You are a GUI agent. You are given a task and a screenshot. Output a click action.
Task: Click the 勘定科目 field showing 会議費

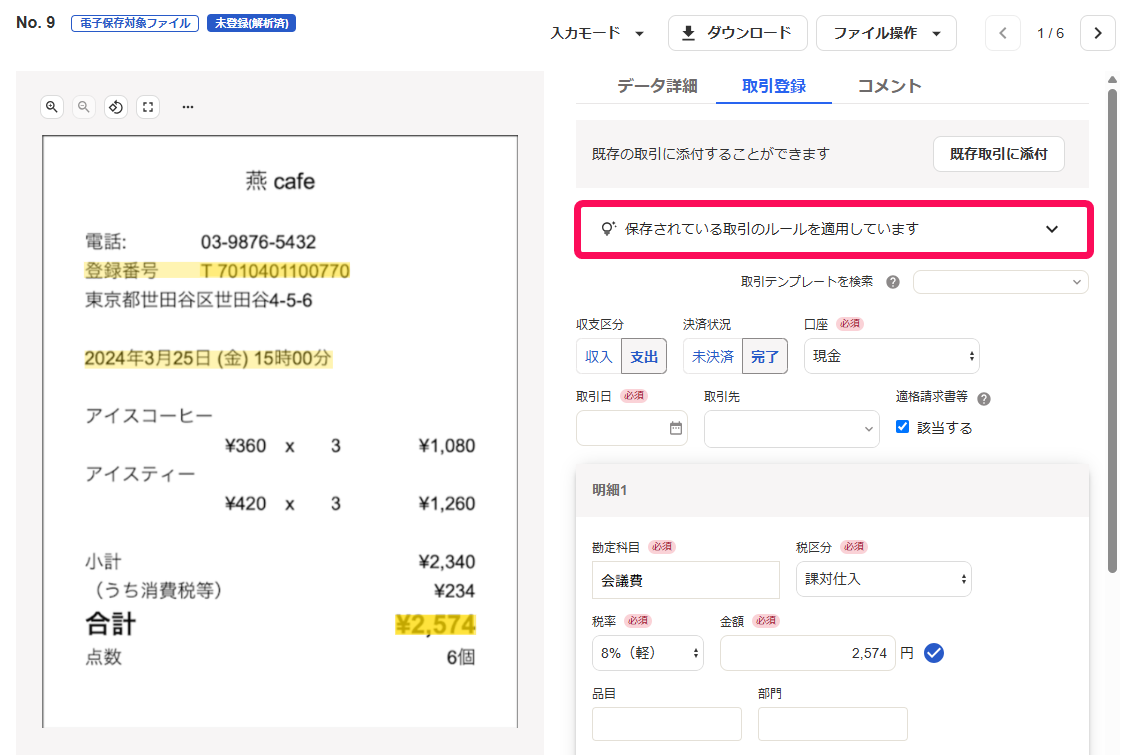[x=686, y=580]
